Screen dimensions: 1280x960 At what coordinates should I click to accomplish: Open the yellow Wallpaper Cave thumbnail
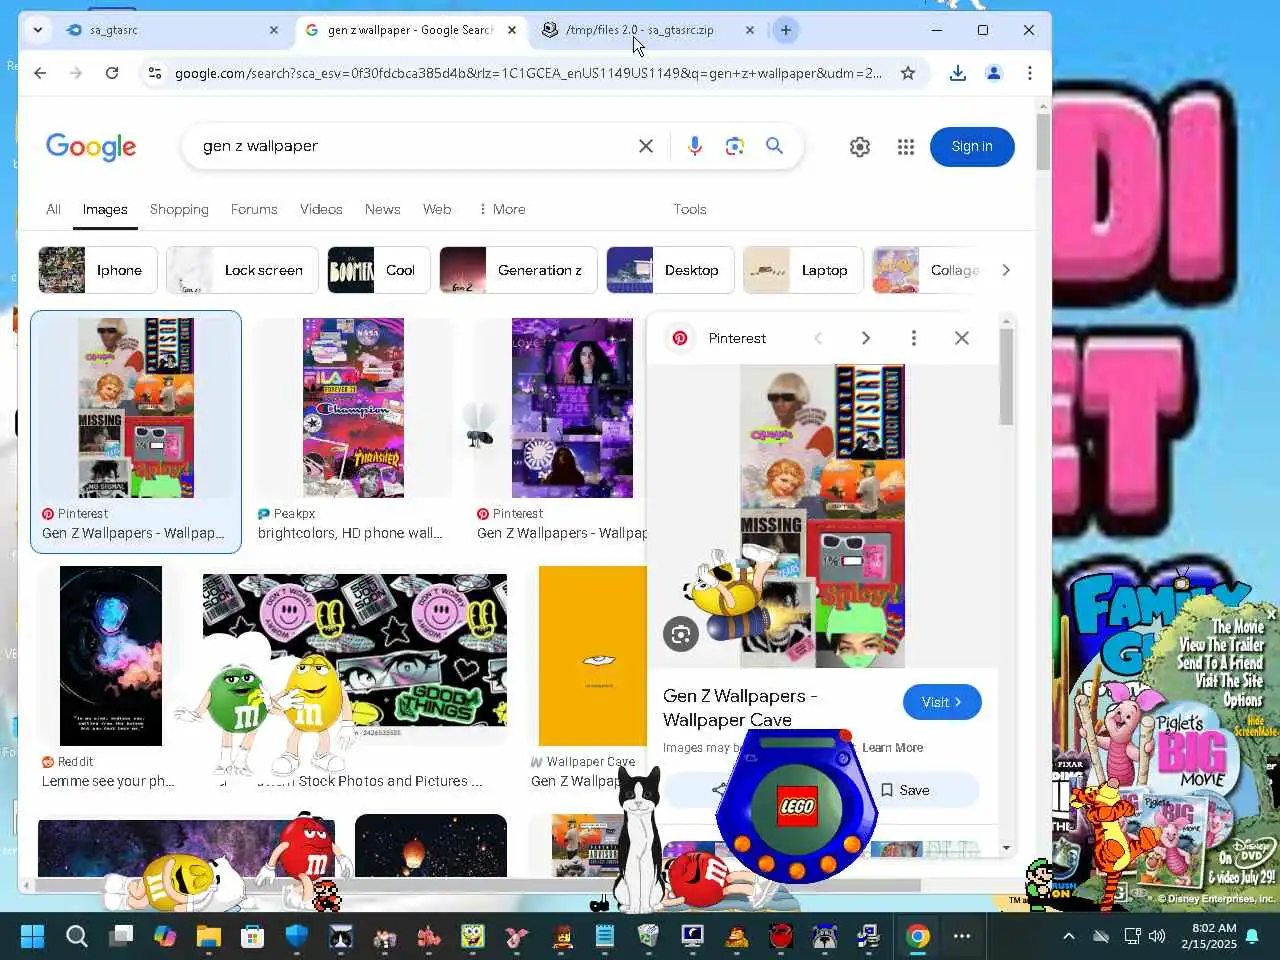point(592,656)
